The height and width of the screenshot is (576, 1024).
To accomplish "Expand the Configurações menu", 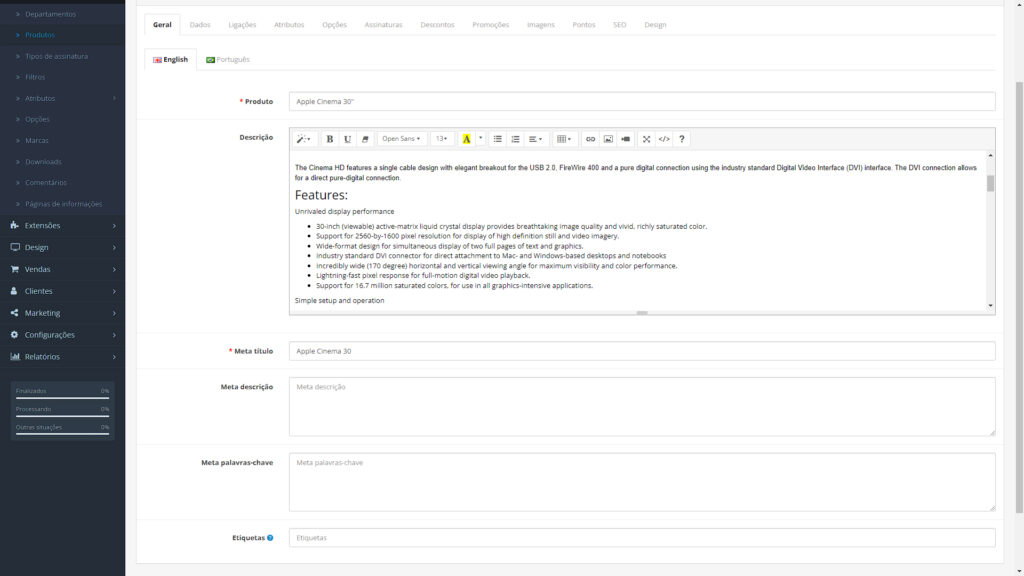I will point(63,335).
